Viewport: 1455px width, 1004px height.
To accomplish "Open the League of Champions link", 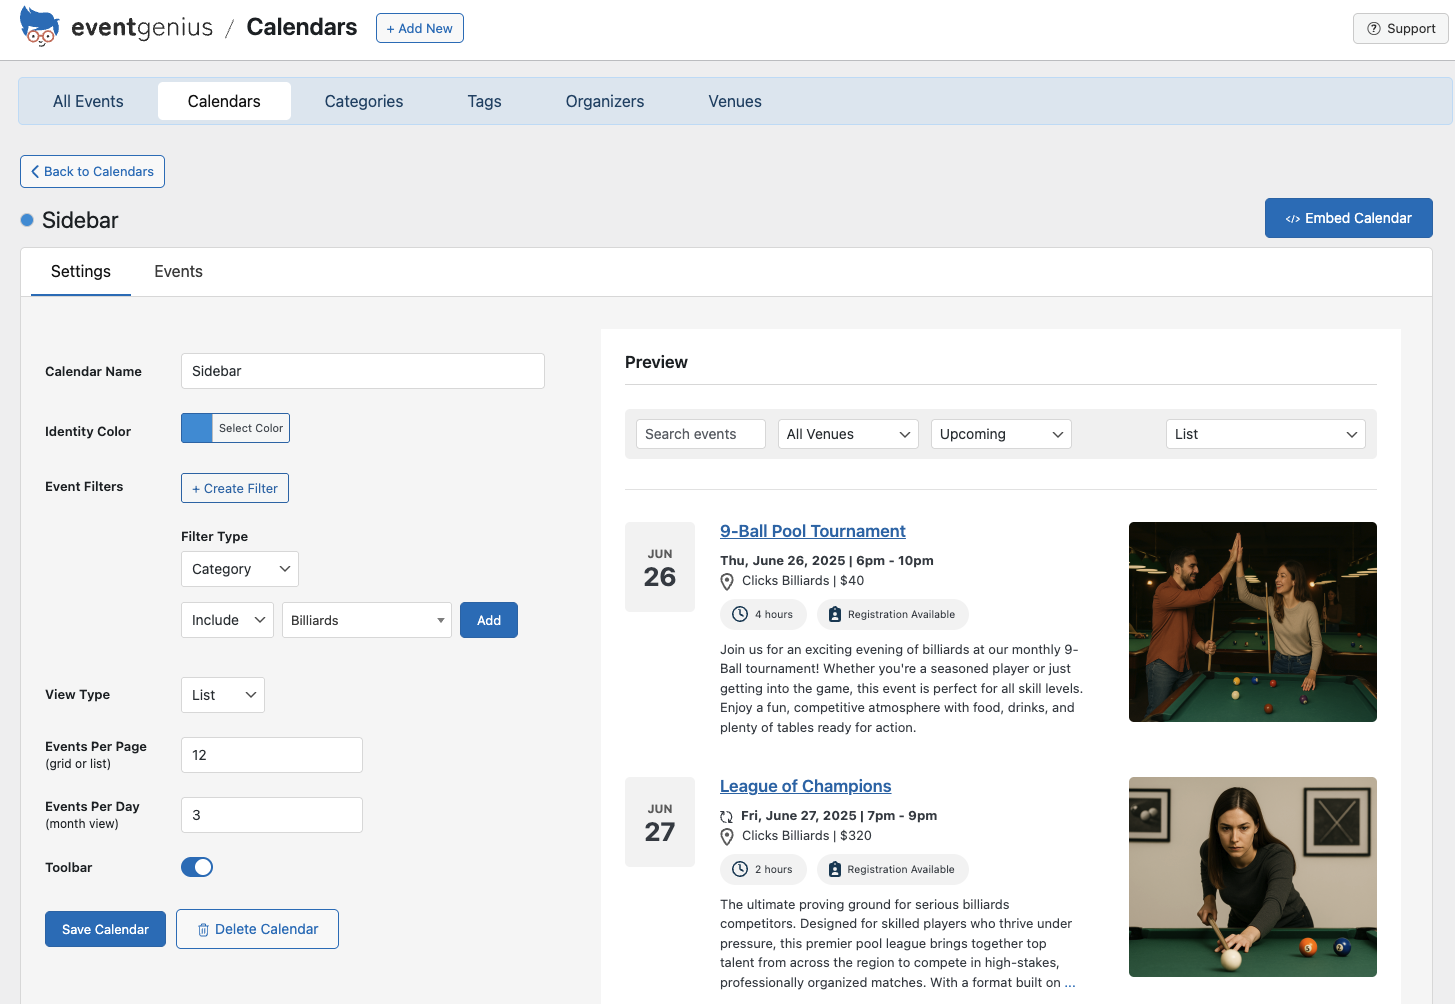I will click(806, 786).
